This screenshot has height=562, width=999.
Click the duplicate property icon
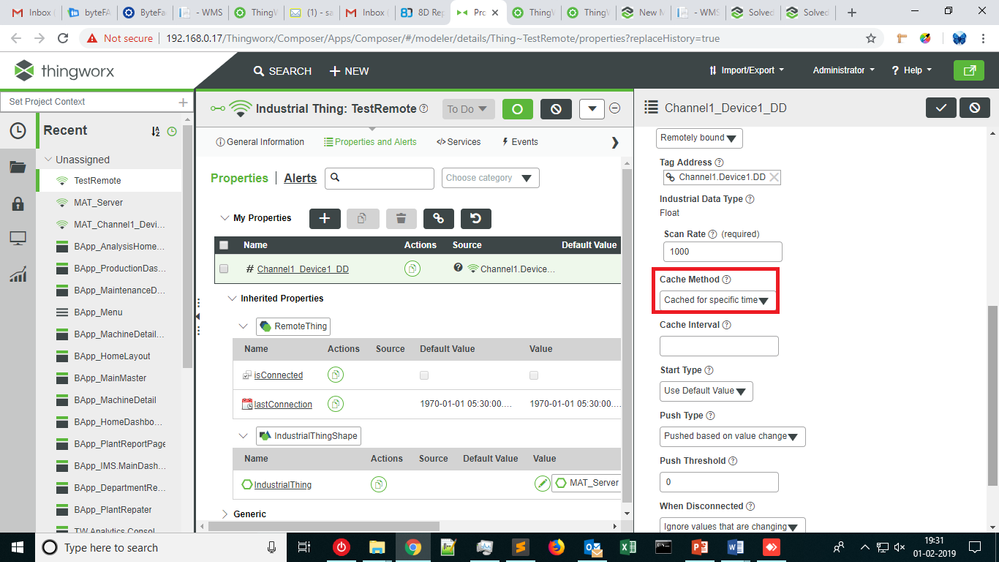coord(363,219)
